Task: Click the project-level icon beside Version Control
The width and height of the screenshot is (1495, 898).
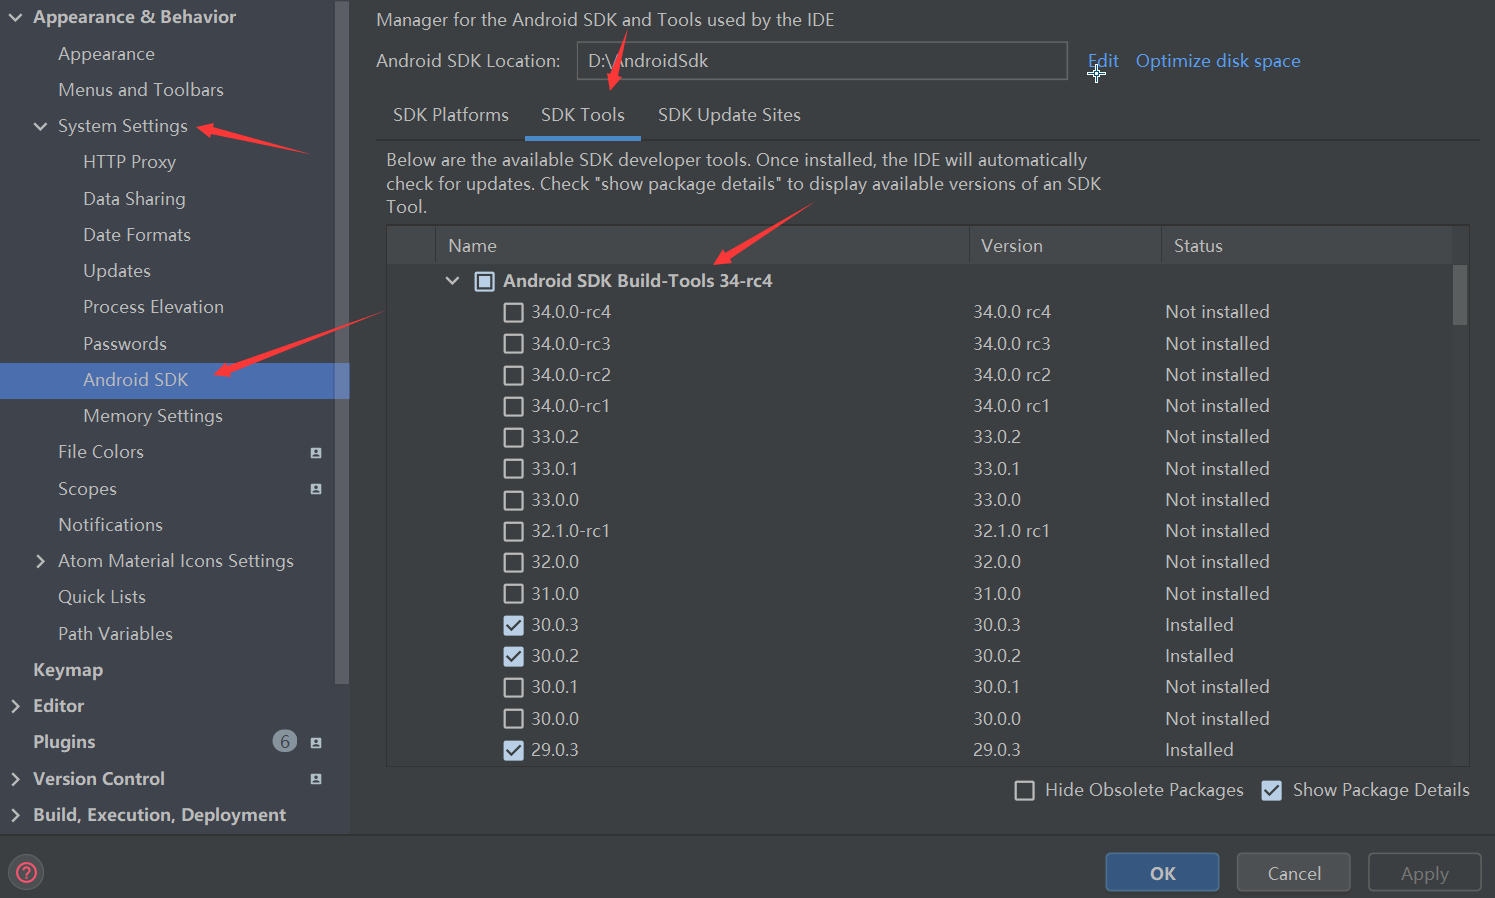Action: click(316, 779)
